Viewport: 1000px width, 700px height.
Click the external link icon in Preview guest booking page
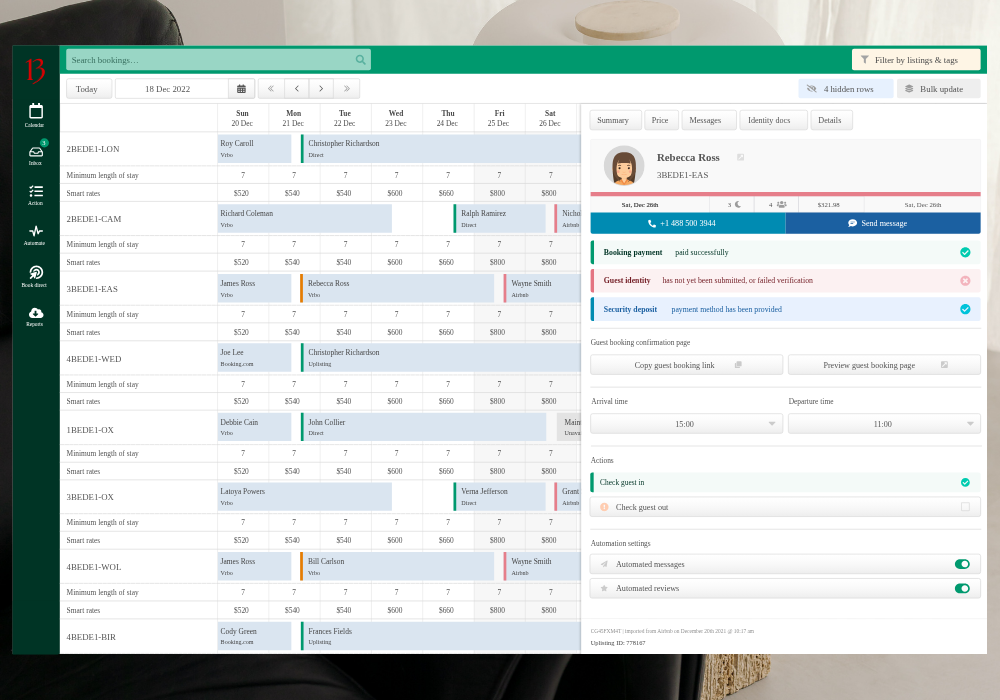pos(945,365)
